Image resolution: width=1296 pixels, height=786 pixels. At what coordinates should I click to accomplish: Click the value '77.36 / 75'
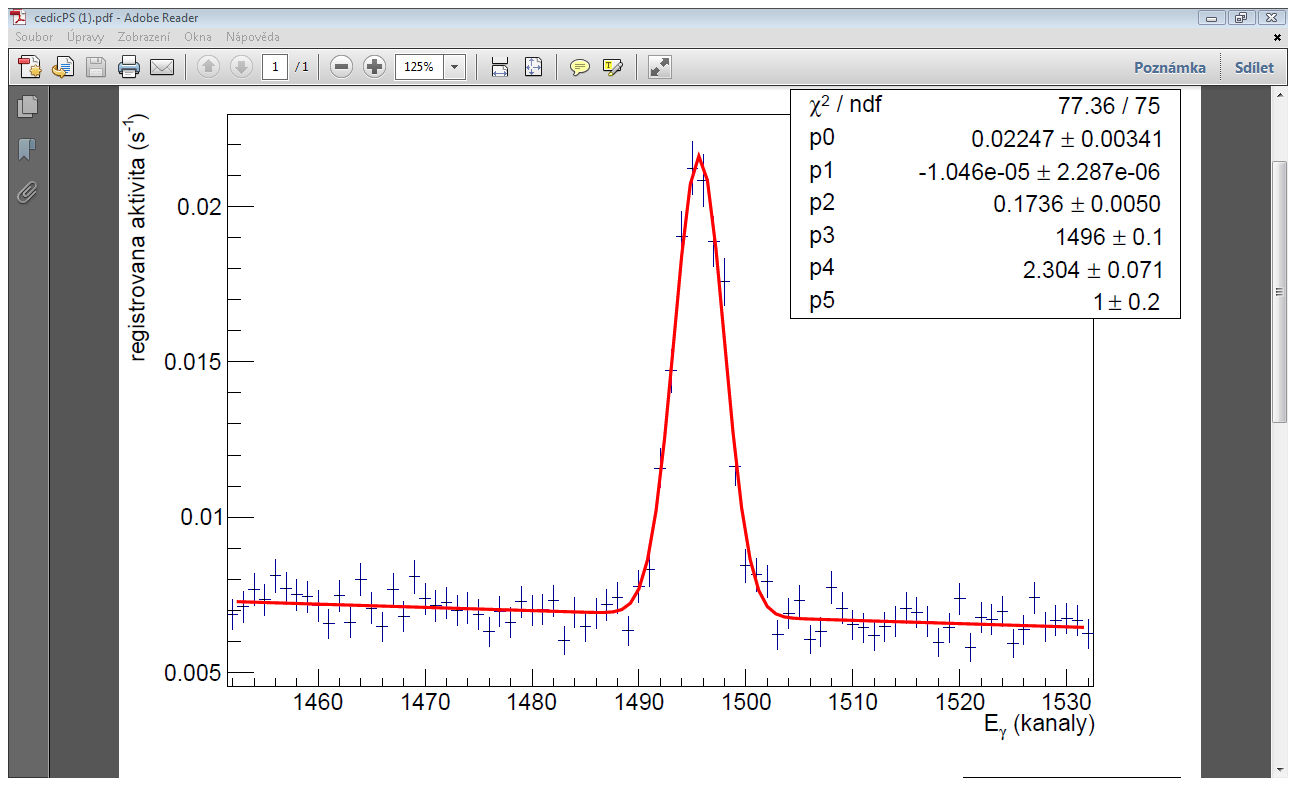pos(1108,105)
